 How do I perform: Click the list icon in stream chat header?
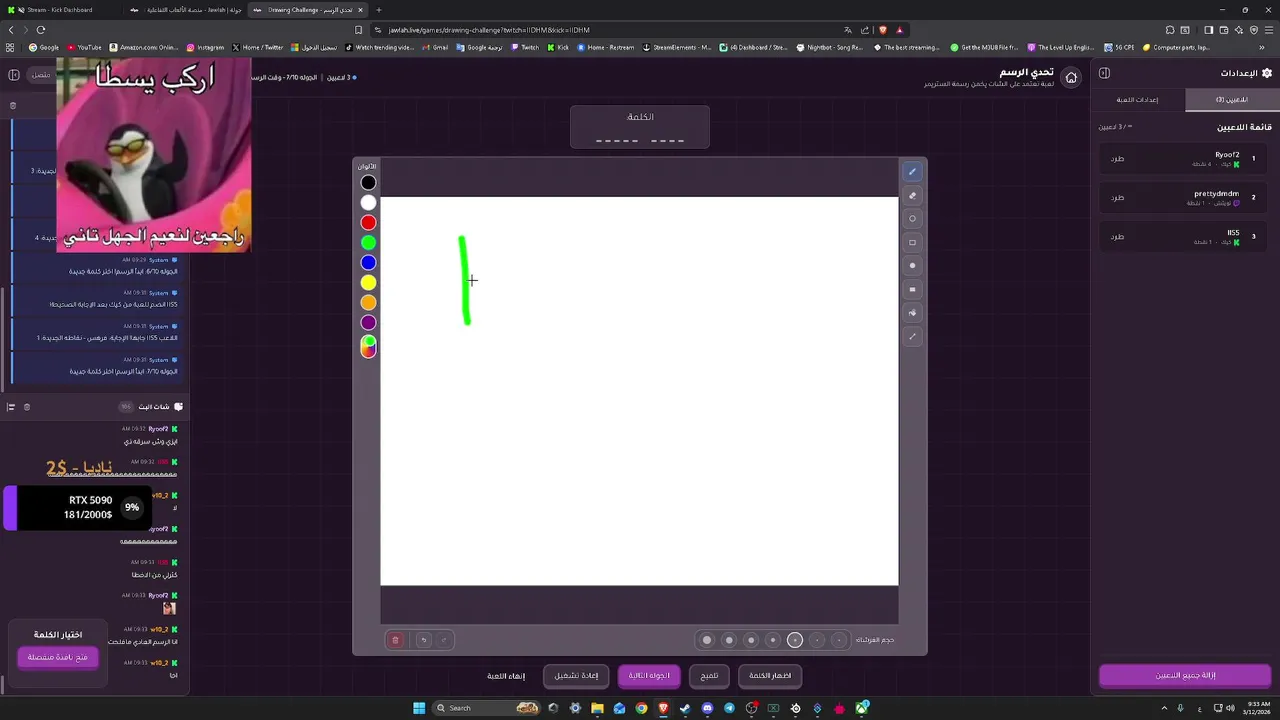click(11, 407)
